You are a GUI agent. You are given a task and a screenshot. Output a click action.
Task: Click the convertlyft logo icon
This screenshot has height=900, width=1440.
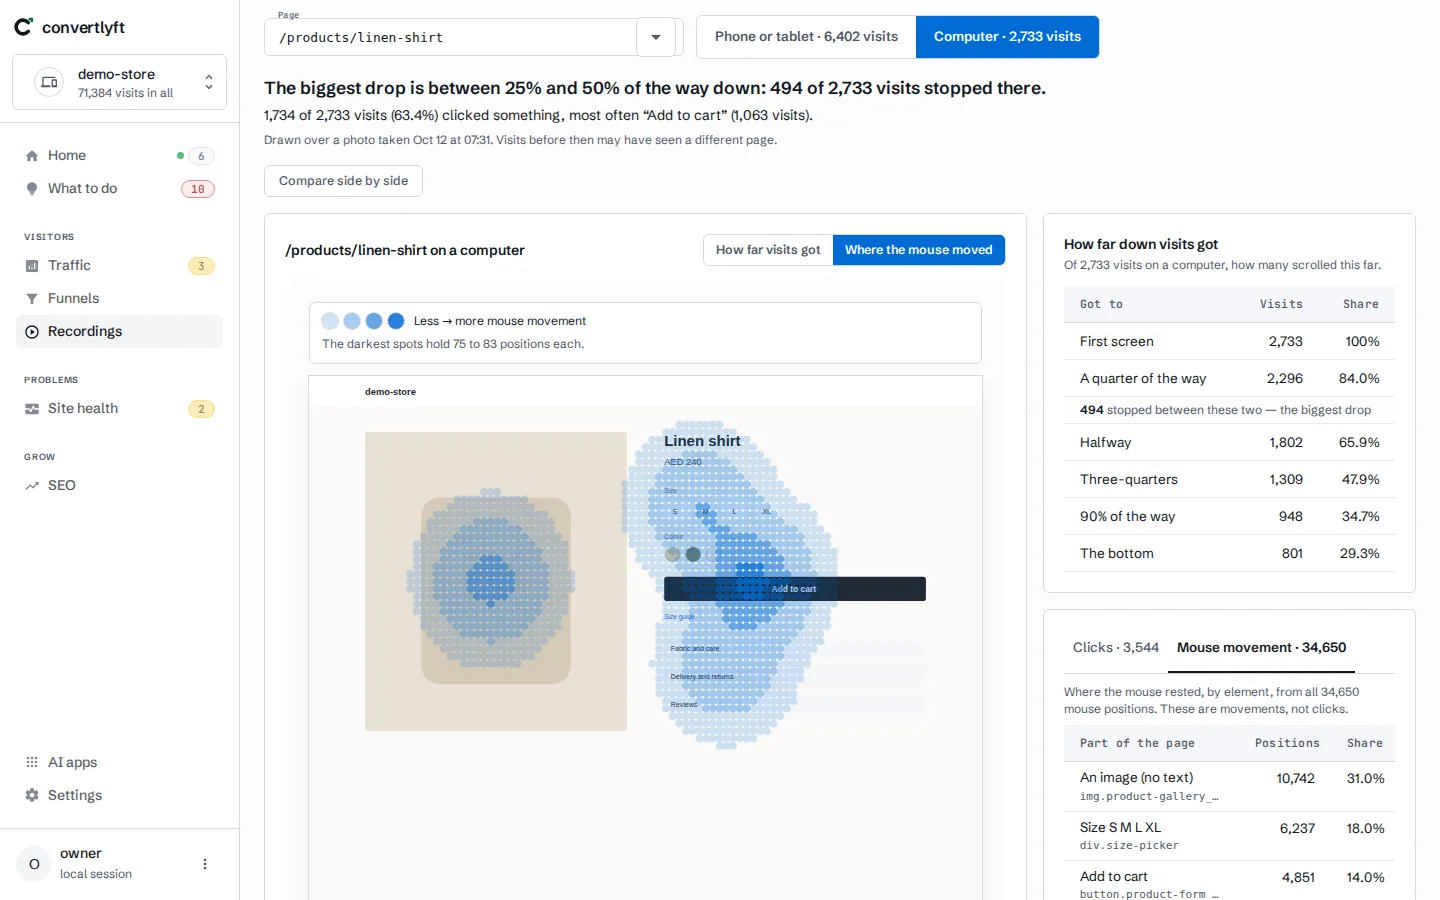pyautogui.click(x=24, y=27)
